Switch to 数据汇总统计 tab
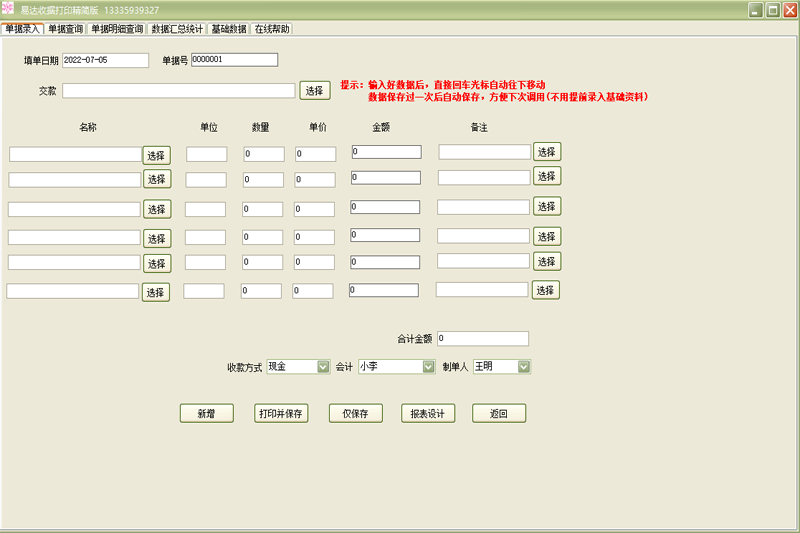The image size is (800, 533). point(177,29)
